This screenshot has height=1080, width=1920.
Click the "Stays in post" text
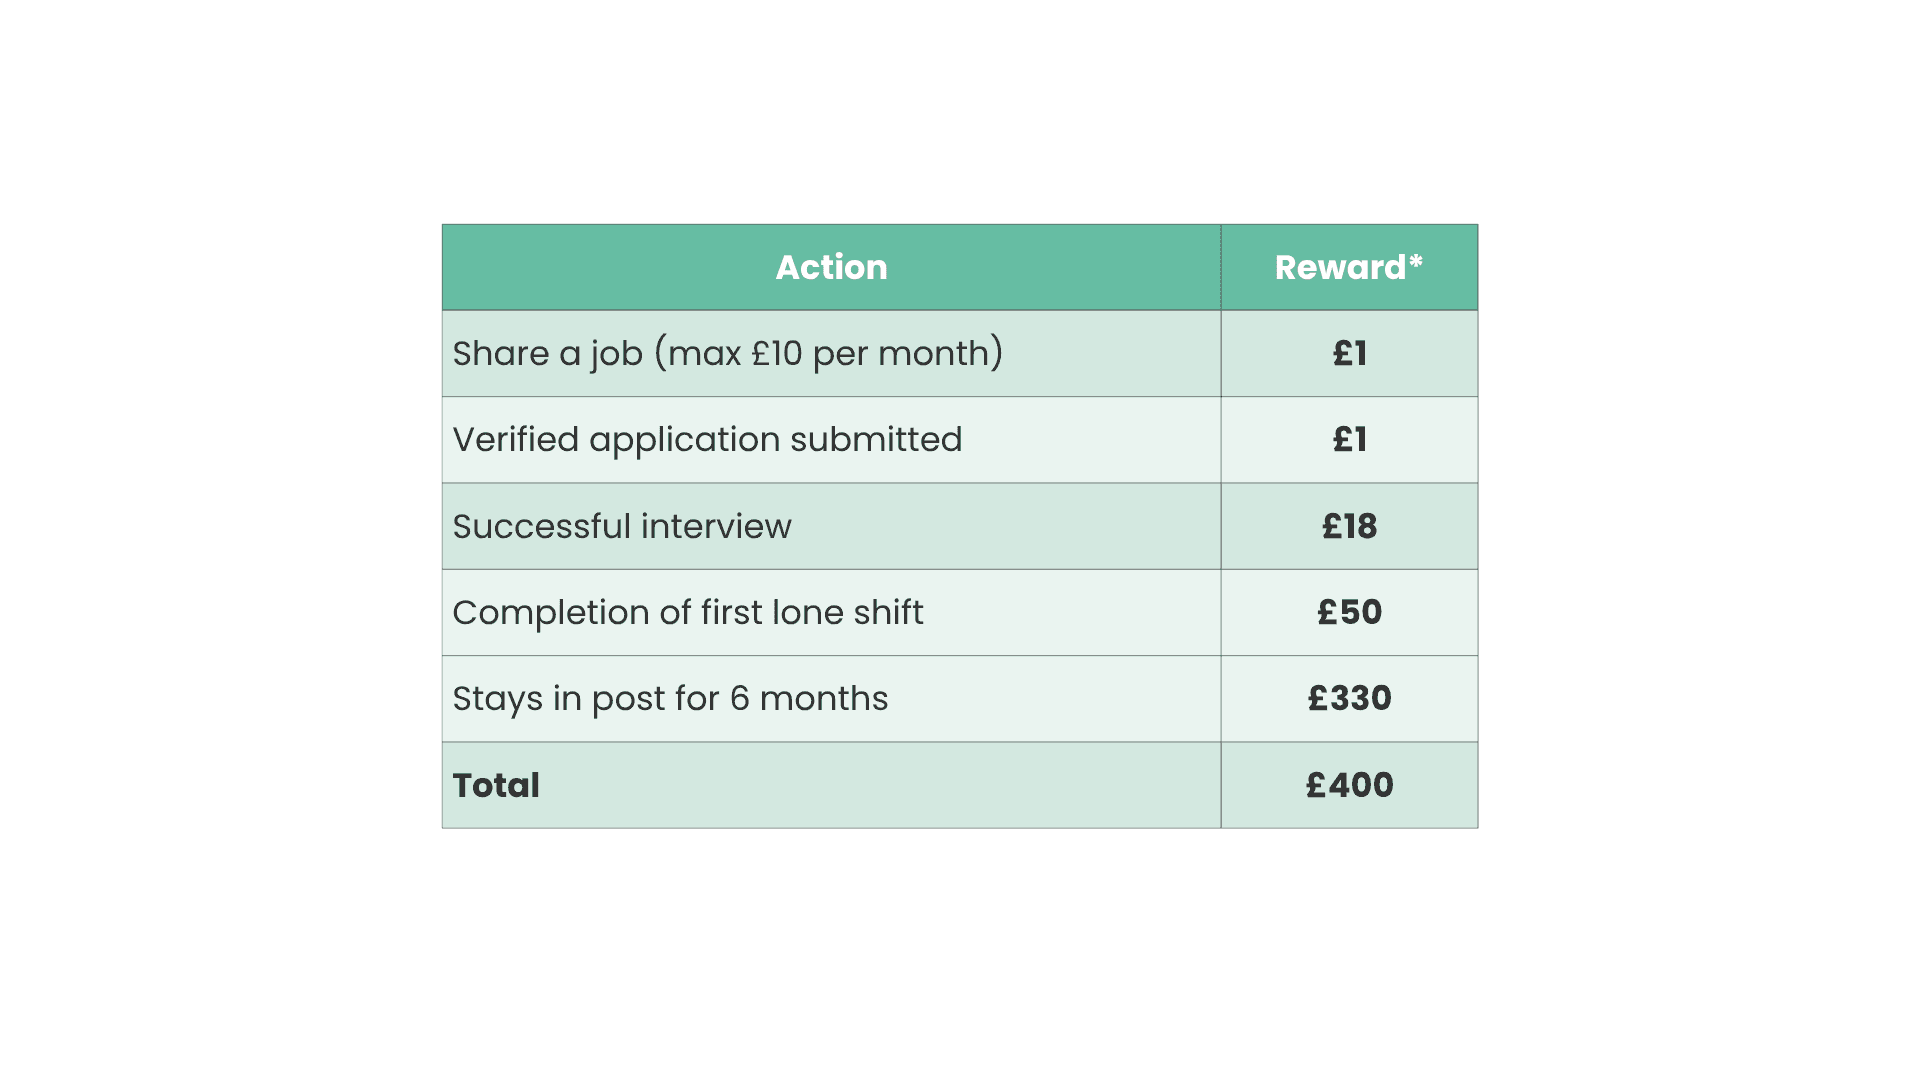coord(585,699)
